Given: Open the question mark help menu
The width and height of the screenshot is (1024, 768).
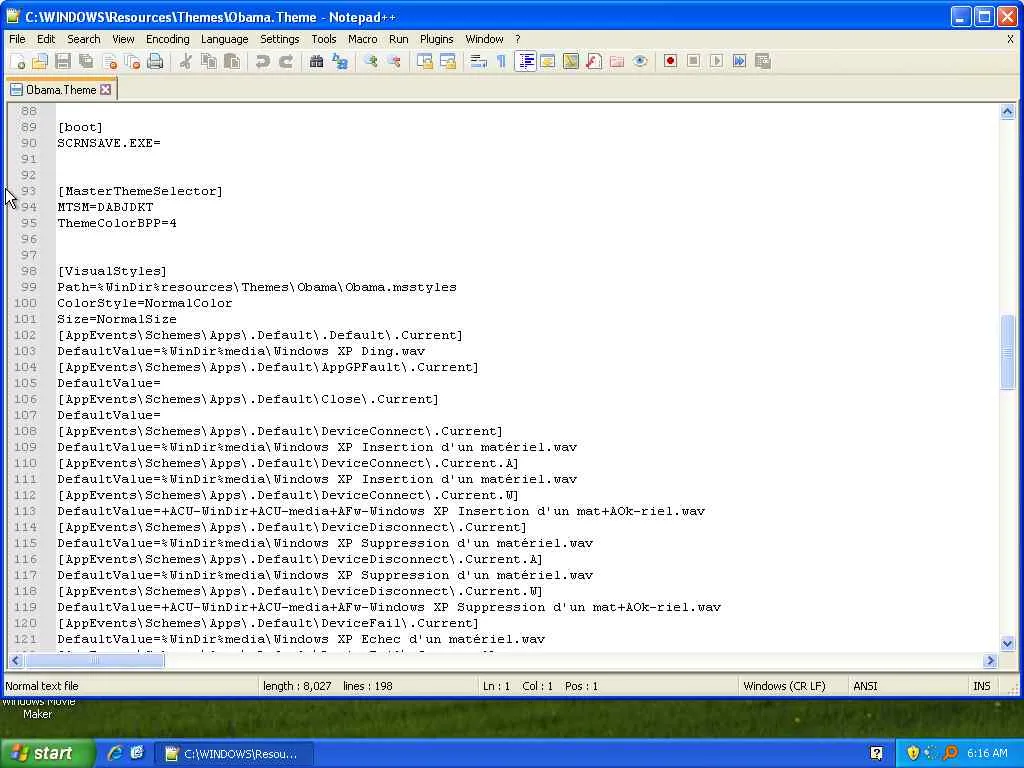Looking at the screenshot, I should (518, 39).
